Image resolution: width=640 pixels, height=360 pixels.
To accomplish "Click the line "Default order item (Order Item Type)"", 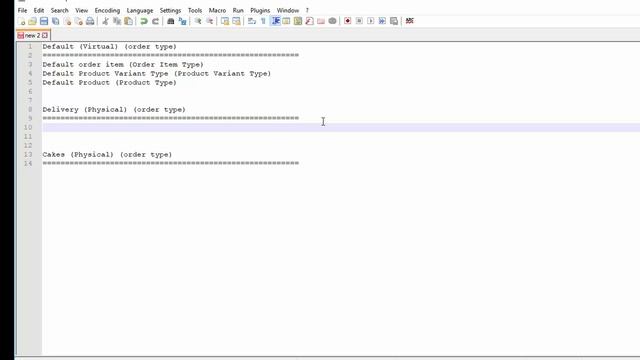I will coord(123,64).
